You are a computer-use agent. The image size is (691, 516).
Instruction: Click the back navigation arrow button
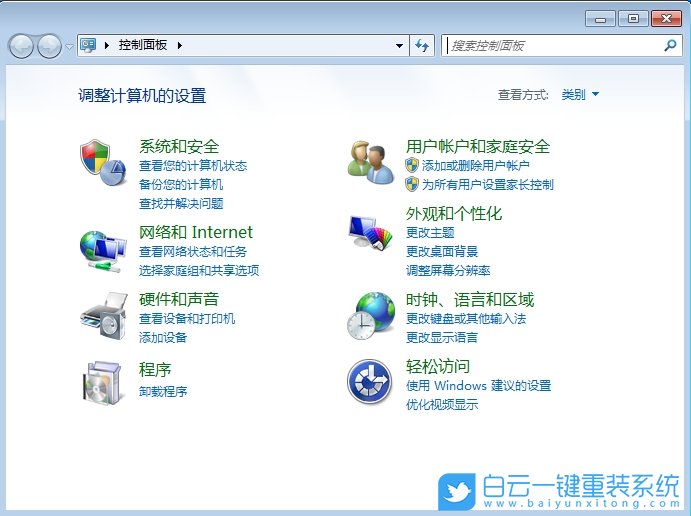tap(21, 46)
